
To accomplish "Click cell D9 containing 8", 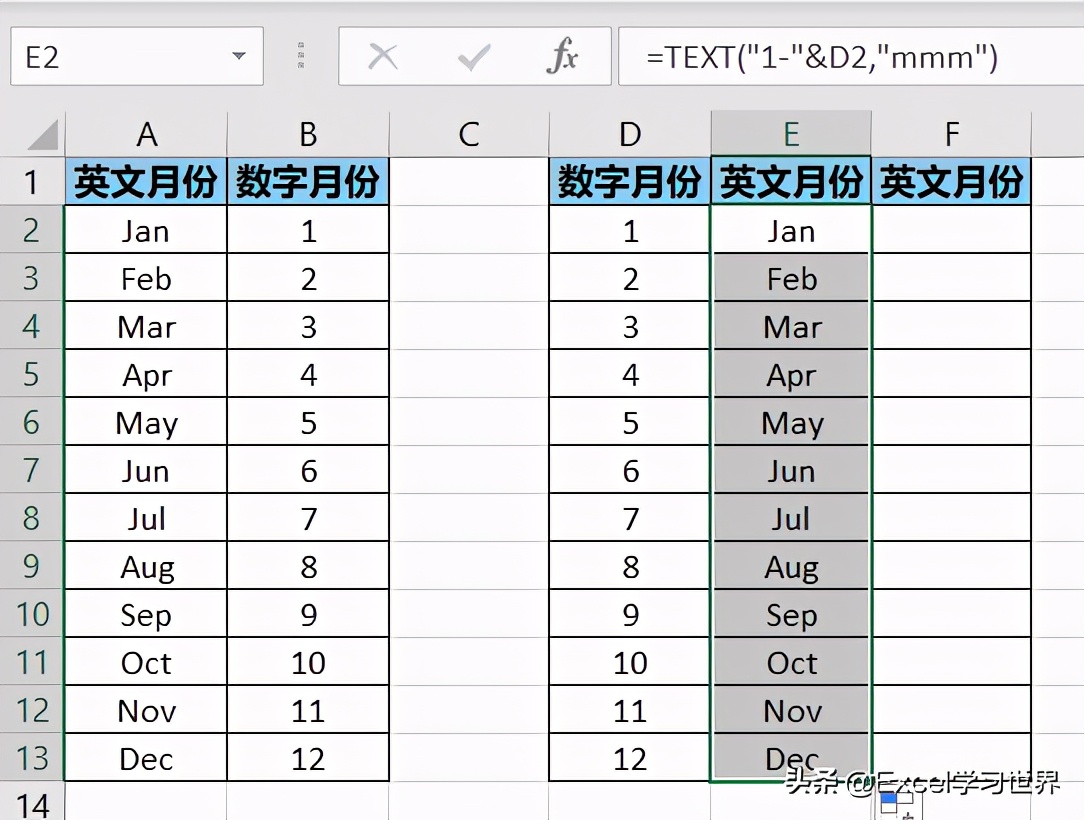I will 630,566.
